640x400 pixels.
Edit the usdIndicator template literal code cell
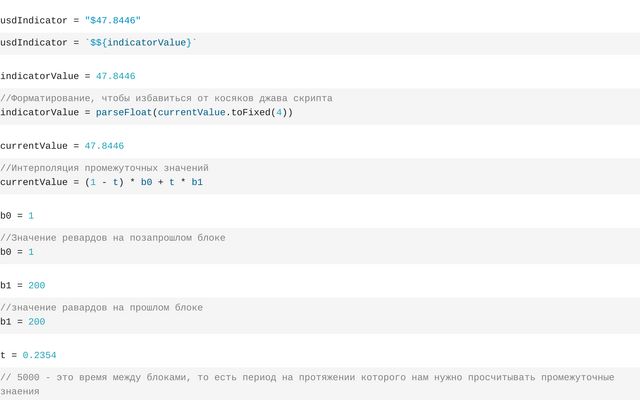click(320, 43)
